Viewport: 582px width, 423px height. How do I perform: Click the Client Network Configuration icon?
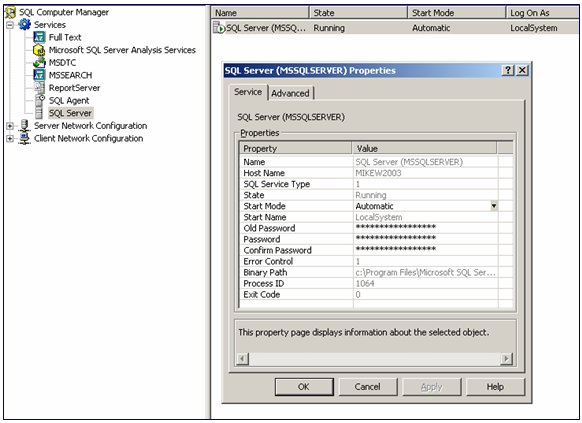[x=24, y=138]
